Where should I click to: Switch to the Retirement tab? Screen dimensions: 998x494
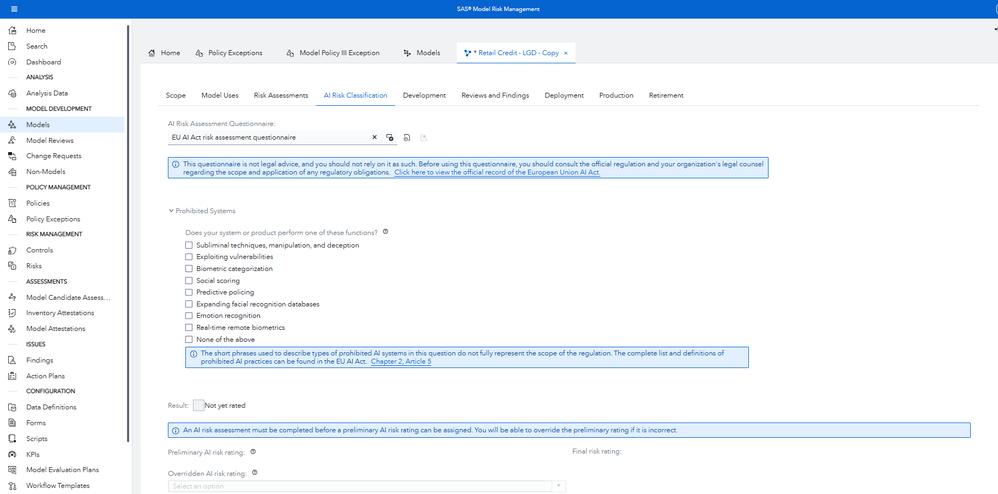pyautogui.click(x=666, y=95)
